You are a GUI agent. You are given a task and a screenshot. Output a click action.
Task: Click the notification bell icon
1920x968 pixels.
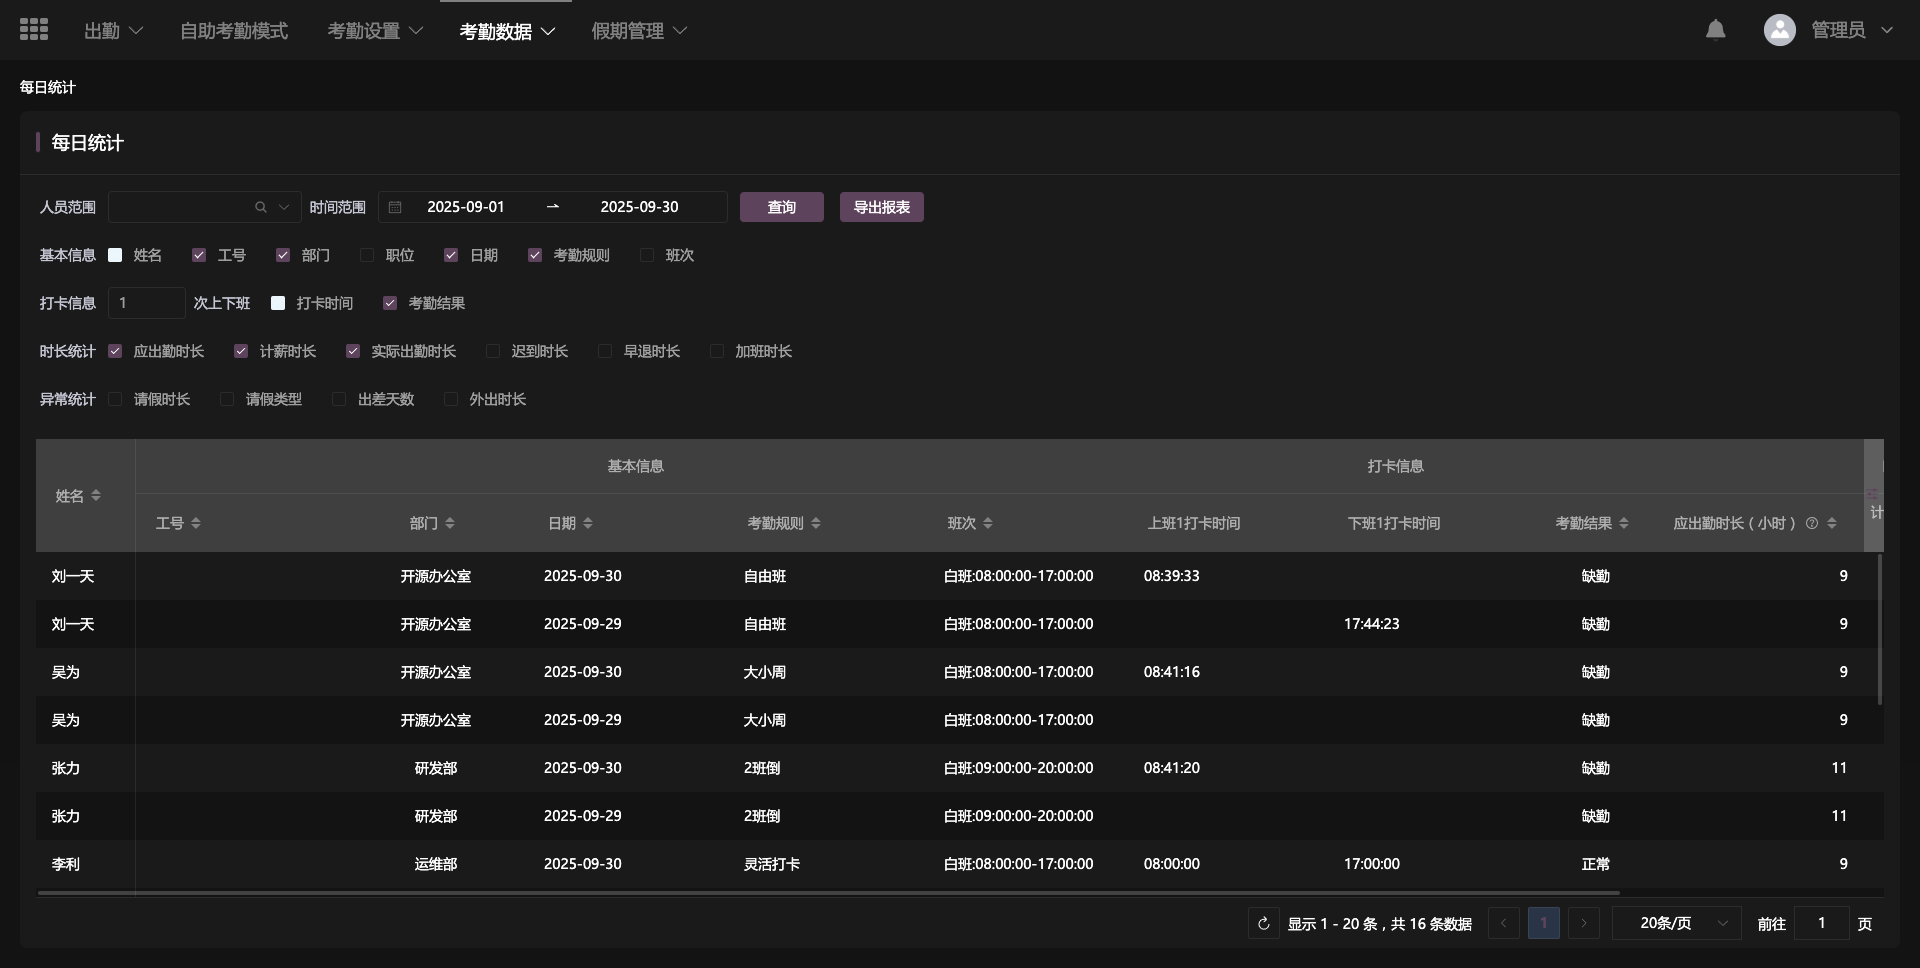[x=1715, y=30]
